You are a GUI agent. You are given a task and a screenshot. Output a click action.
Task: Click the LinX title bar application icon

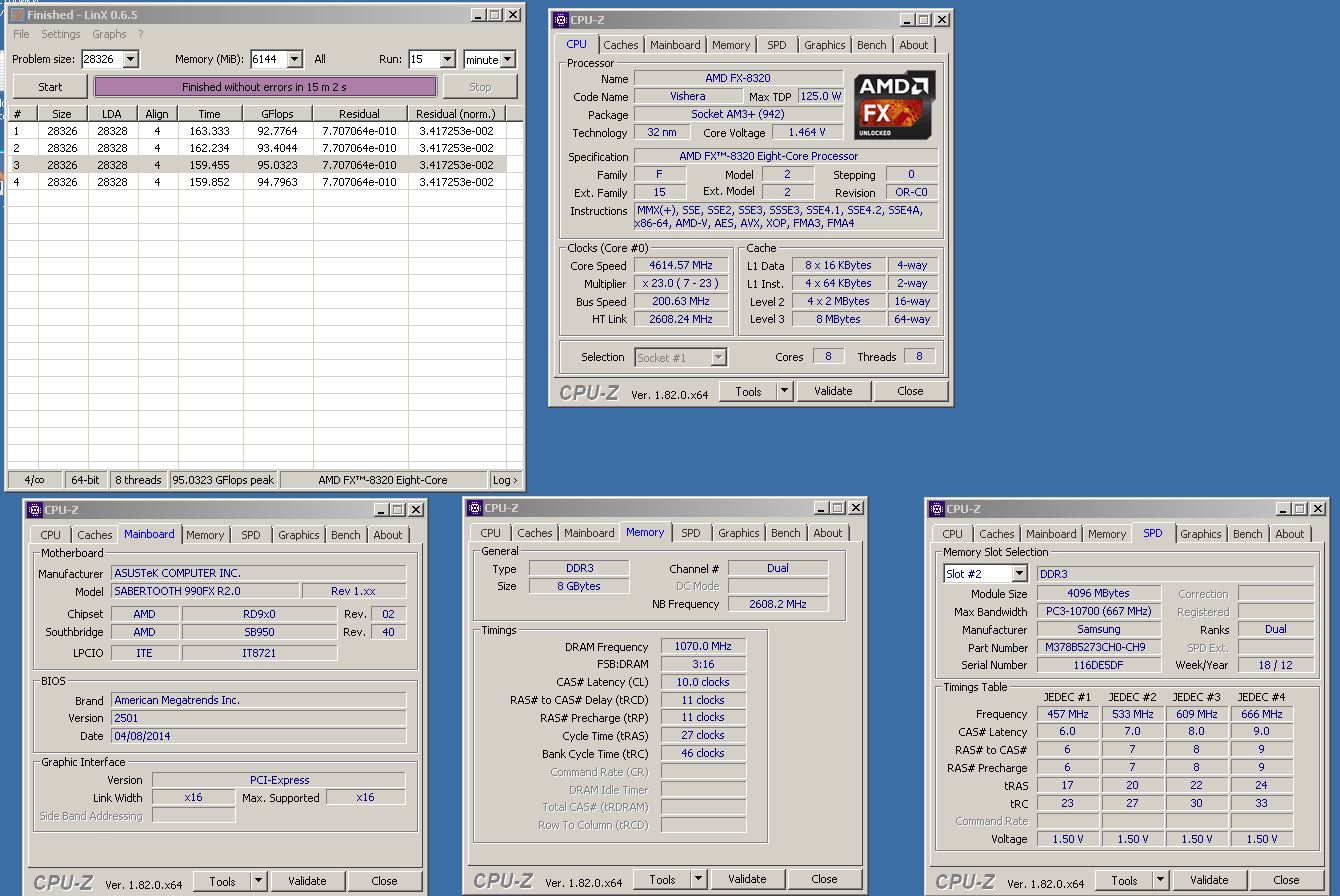tap(16, 15)
